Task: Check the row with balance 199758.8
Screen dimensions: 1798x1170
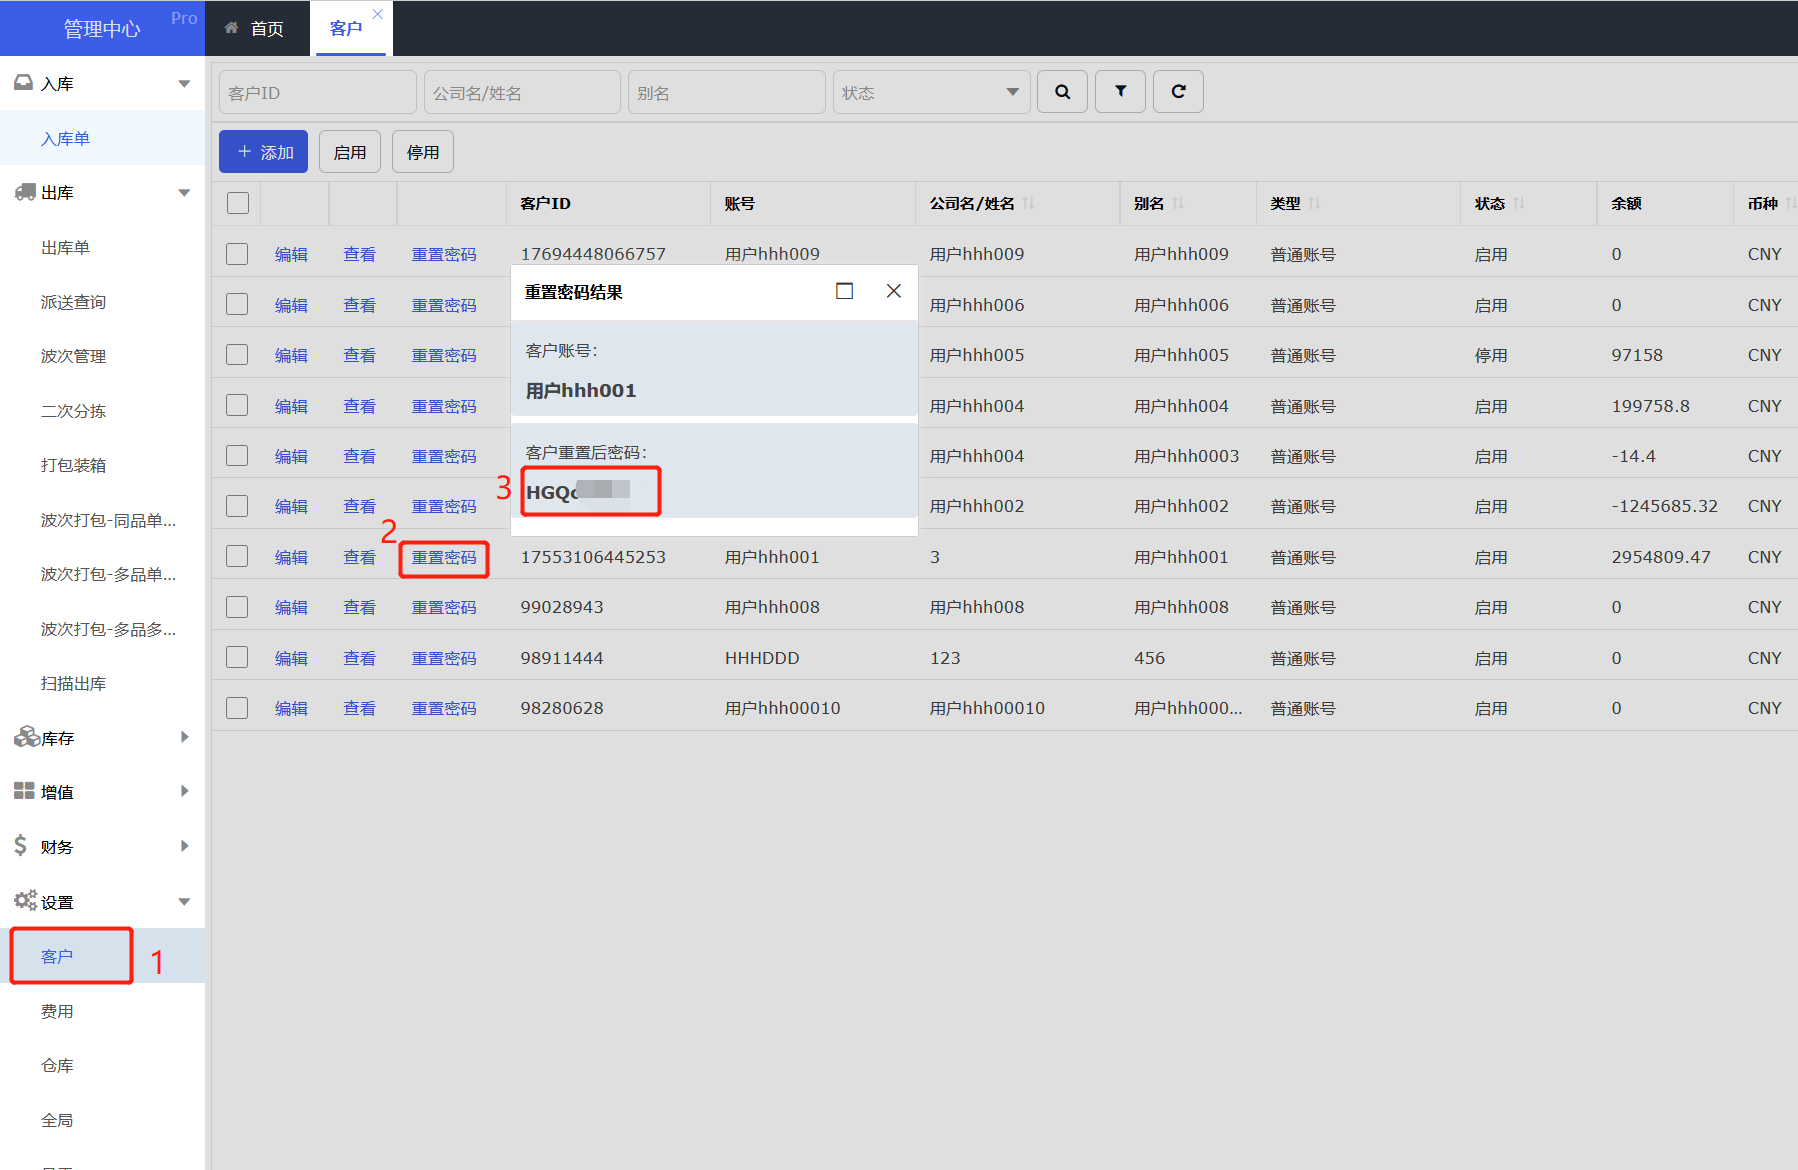Action: [237, 405]
